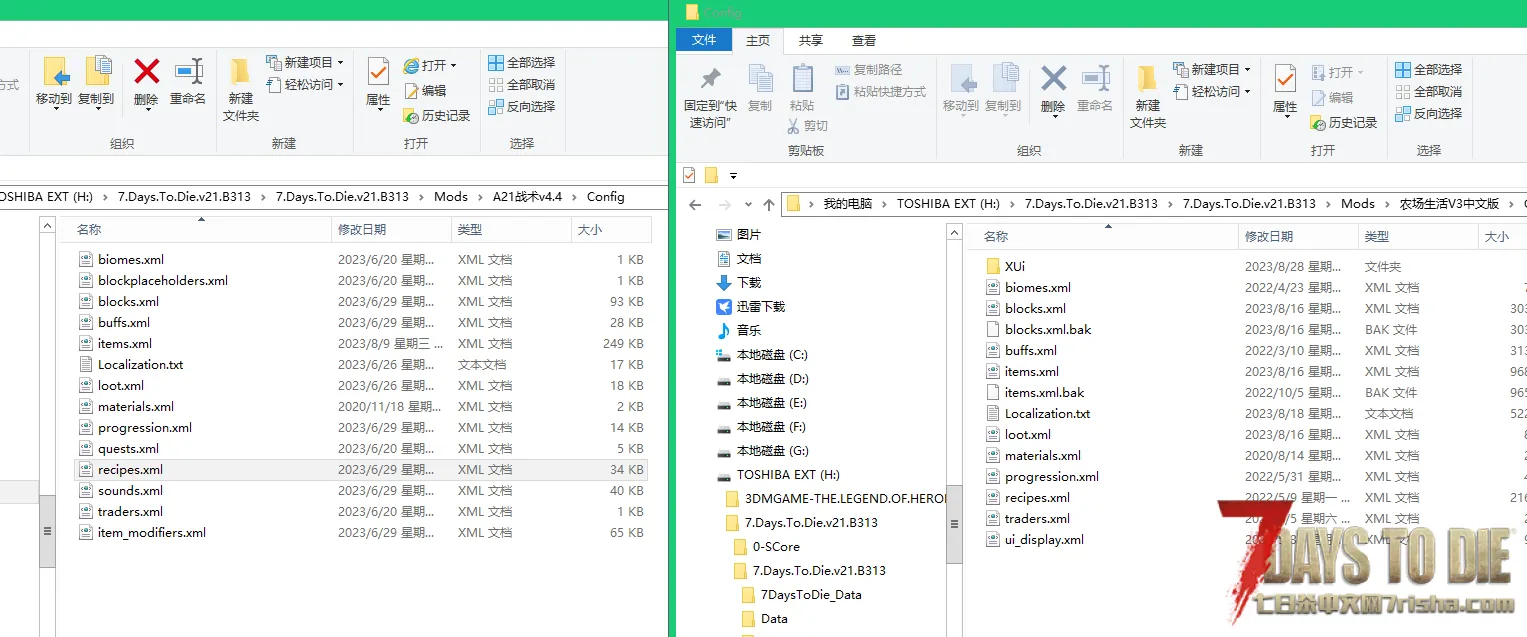Click the red Delete icon in A21战术v4.4 window

146,71
